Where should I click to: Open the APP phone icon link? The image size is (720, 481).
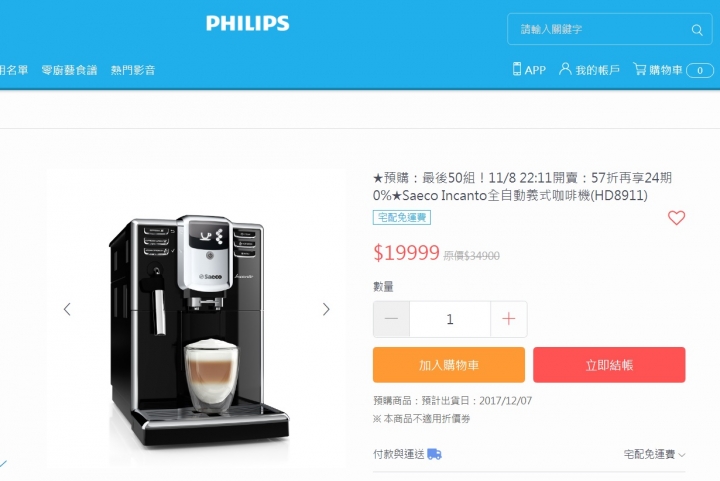(517, 69)
